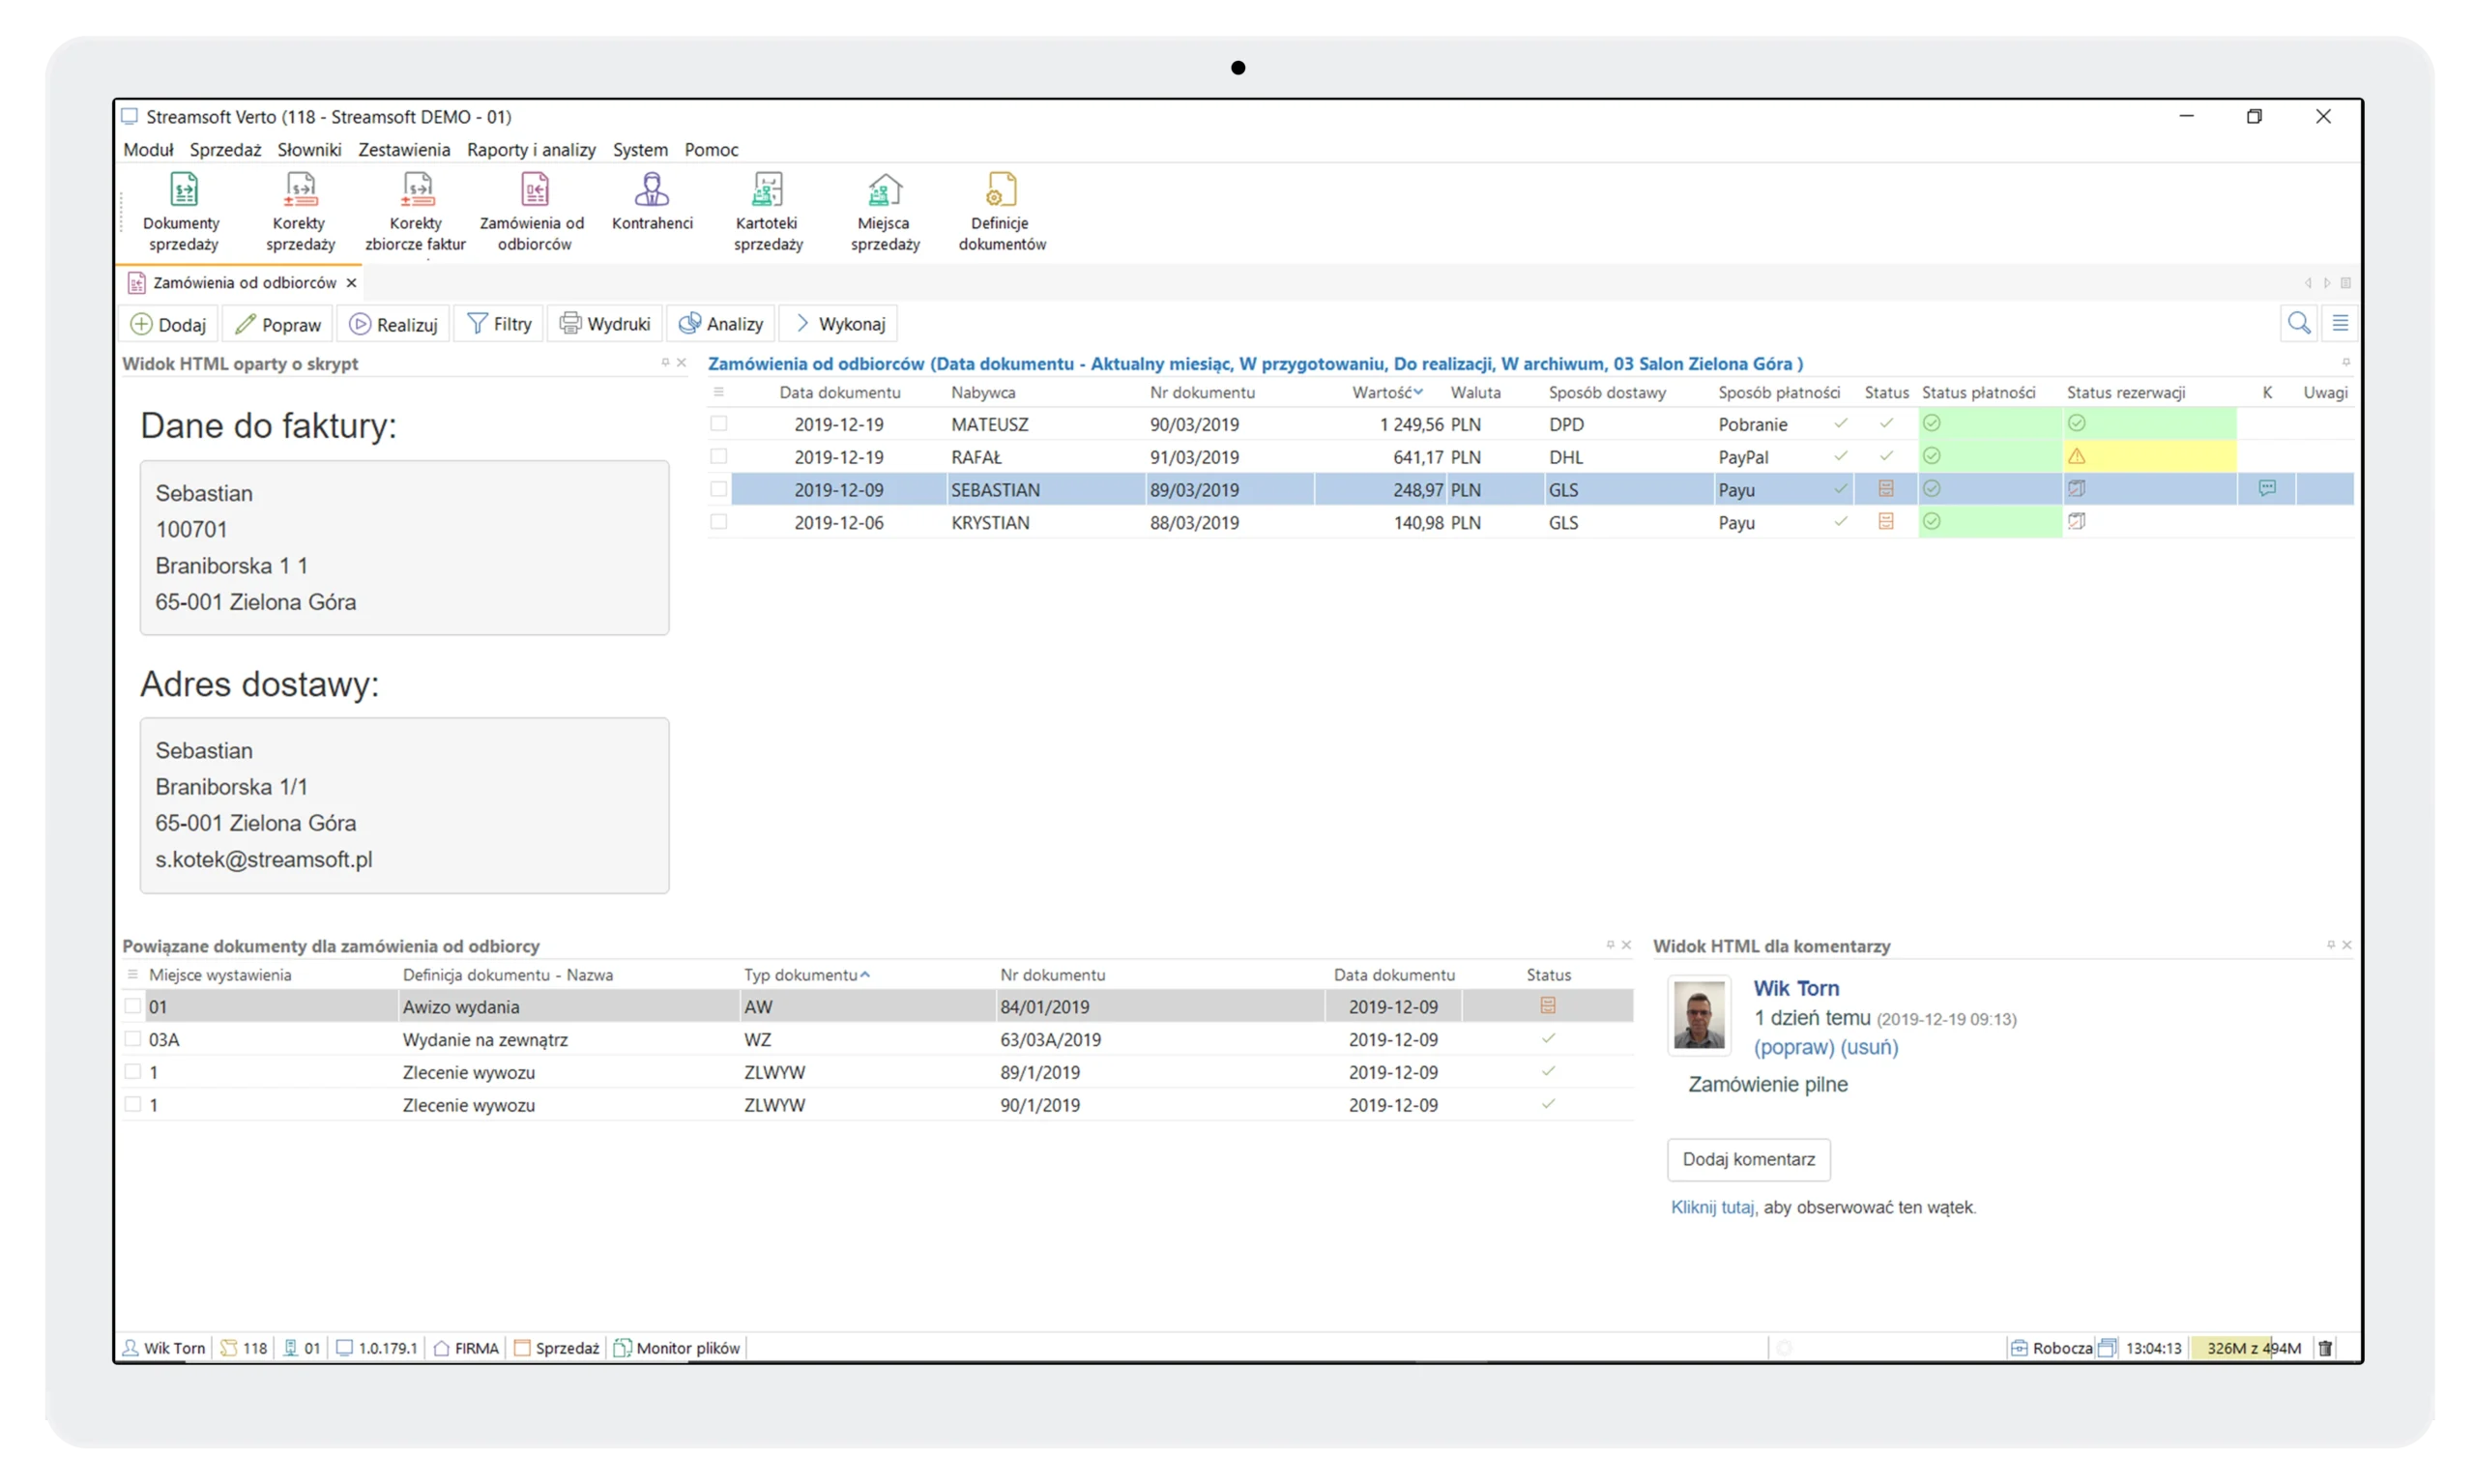This screenshot has height=1484, width=2475.
Task: Click the memory usage bar 326M z 494M
Action: 2252,1348
